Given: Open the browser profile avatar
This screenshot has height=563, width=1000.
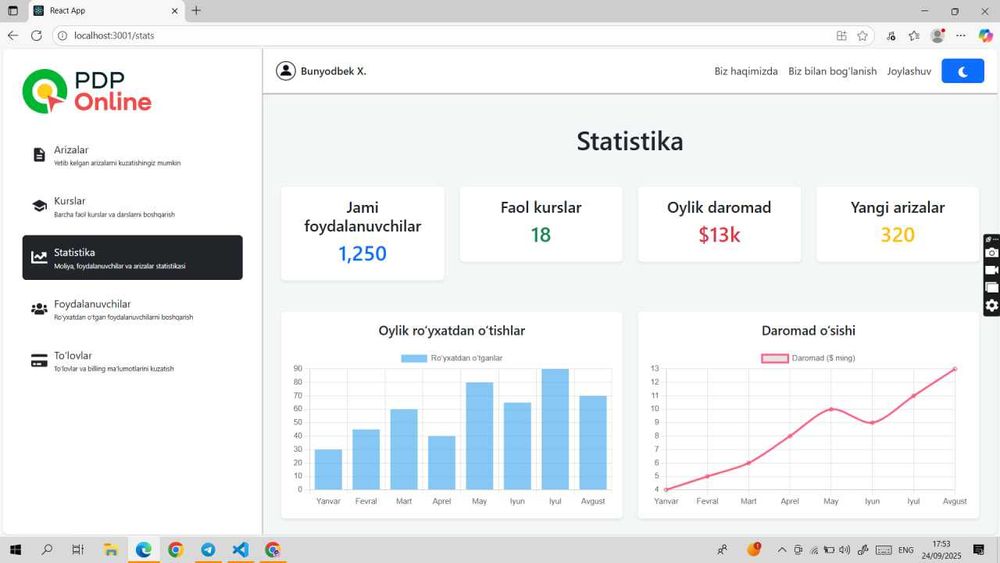Looking at the screenshot, I should (x=937, y=36).
